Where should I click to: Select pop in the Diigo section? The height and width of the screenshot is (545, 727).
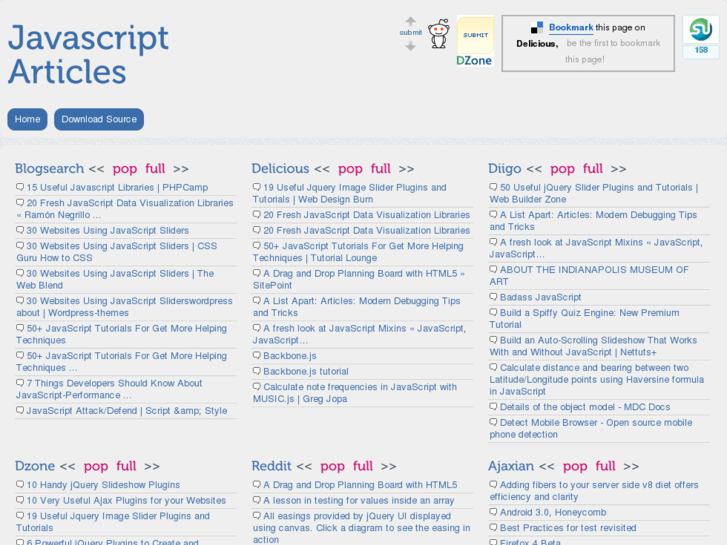tap(562, 169)
